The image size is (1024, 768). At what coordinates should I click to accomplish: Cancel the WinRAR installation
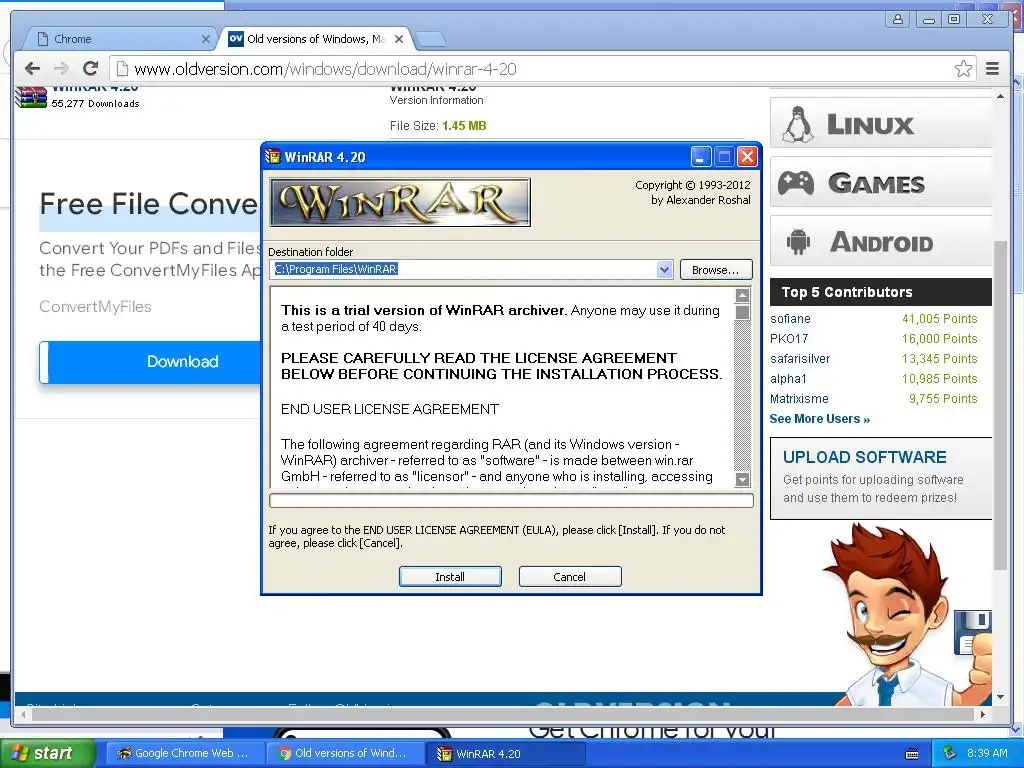click(569, 577)
